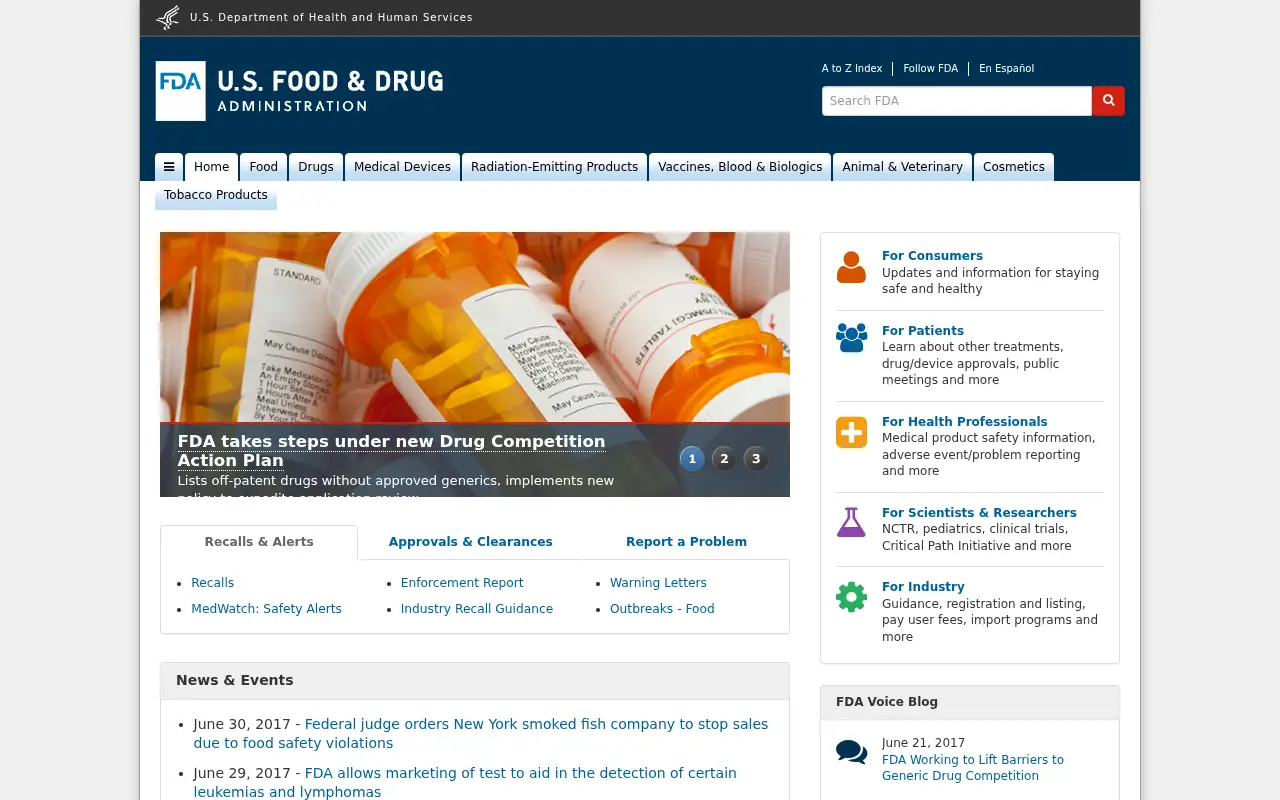The image size is (1280, 800).
Task: Open the Drug Competition Action Plan headline
Action: tap(391, 451)
